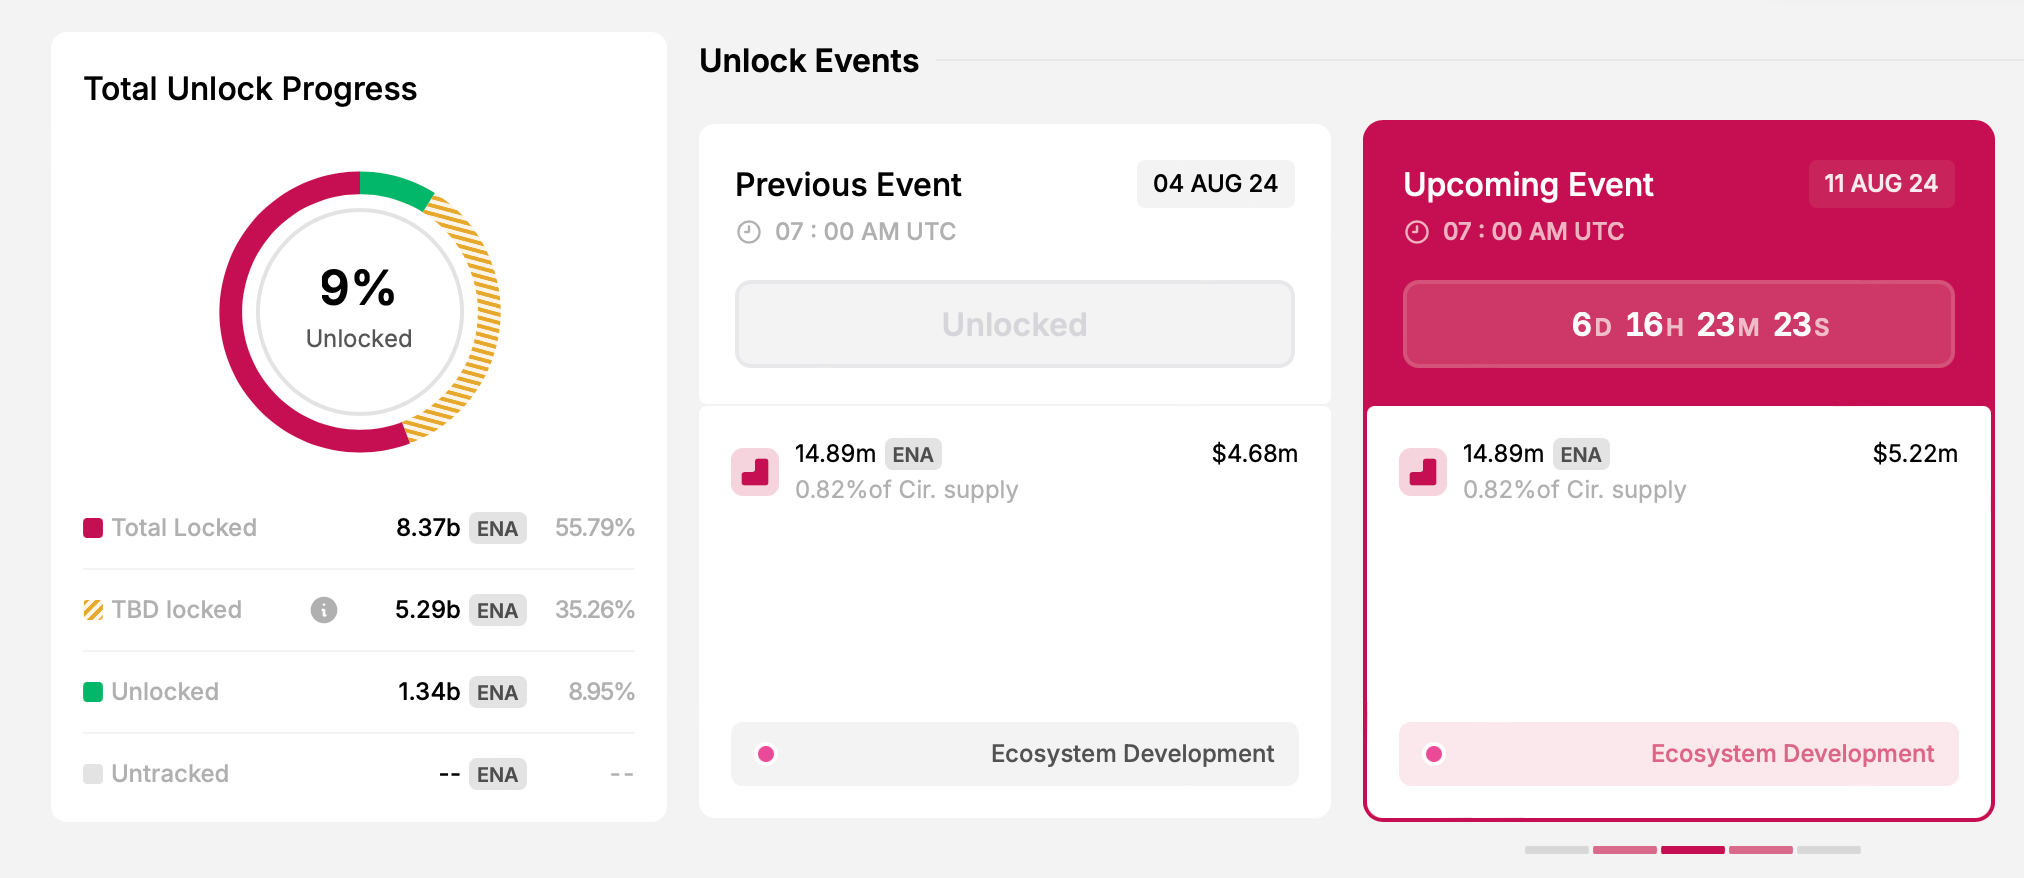Jump to the last event carousel indicator
Viewport: 2024px width, 878px height.
pos(1828,850)
